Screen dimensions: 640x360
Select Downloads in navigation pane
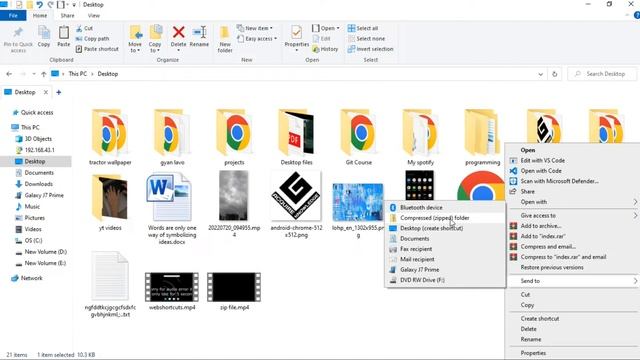click(x=34, y=184)
